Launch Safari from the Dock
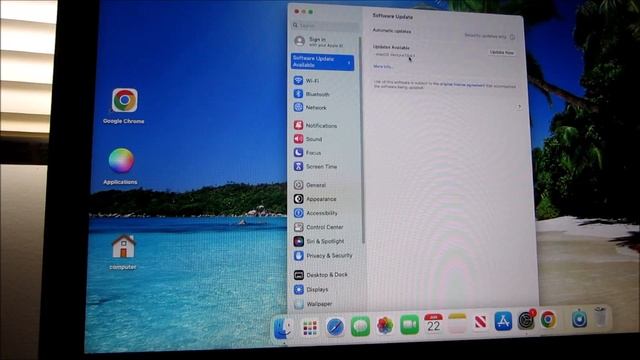The height and width of the screenshot is (360, 640). tap(335, 327)
